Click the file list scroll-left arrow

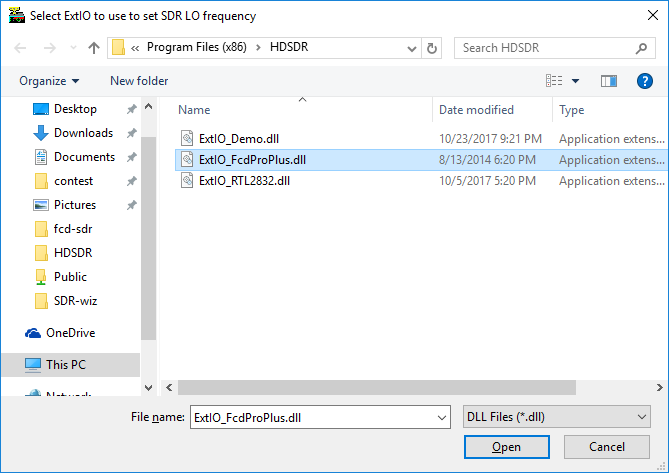(x=169, y=387)
